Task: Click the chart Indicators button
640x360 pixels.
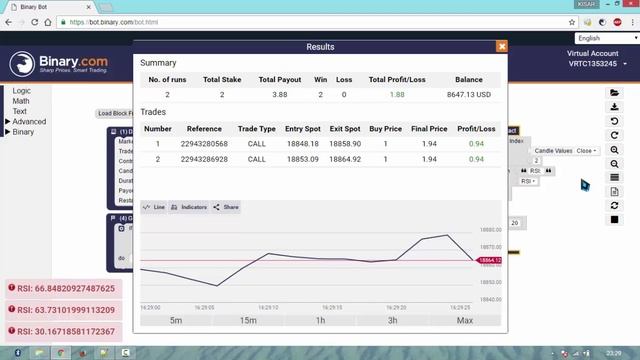Action: pyautogui.click(x=189, y=207)
